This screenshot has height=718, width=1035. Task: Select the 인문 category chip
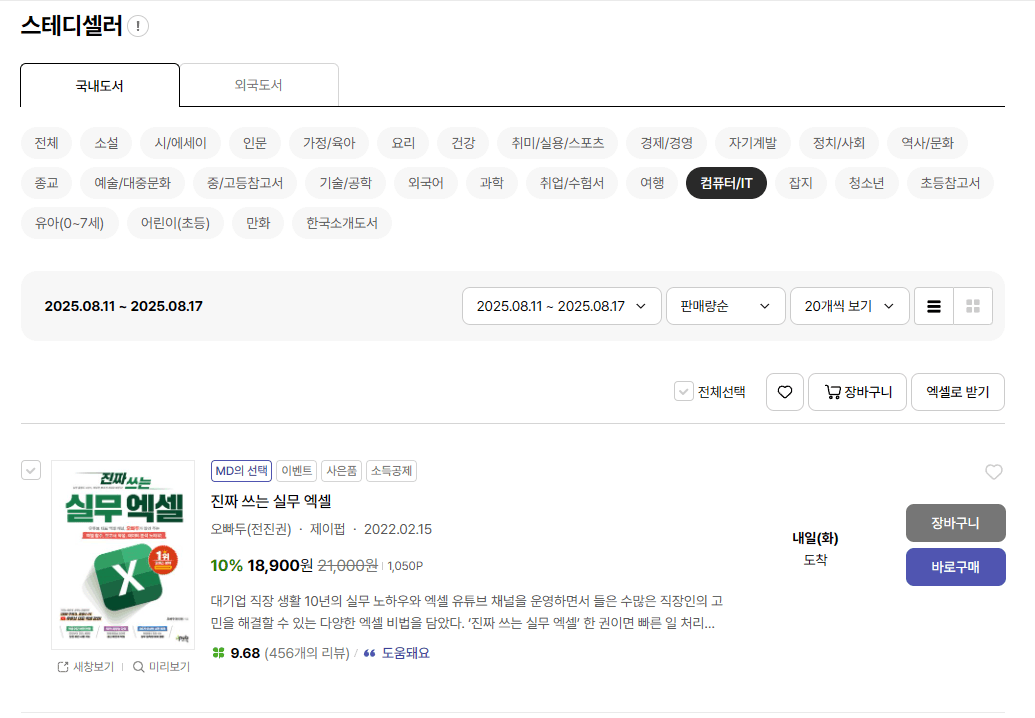click(254, 143)
